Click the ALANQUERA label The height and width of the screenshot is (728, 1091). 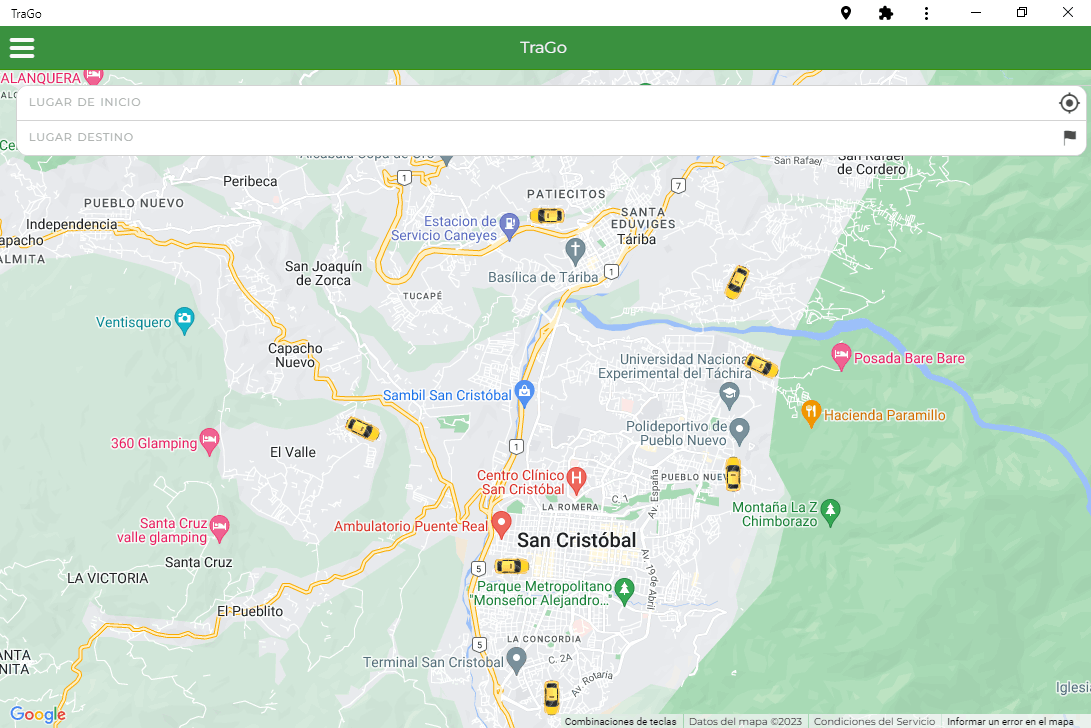tap(40, 78)
